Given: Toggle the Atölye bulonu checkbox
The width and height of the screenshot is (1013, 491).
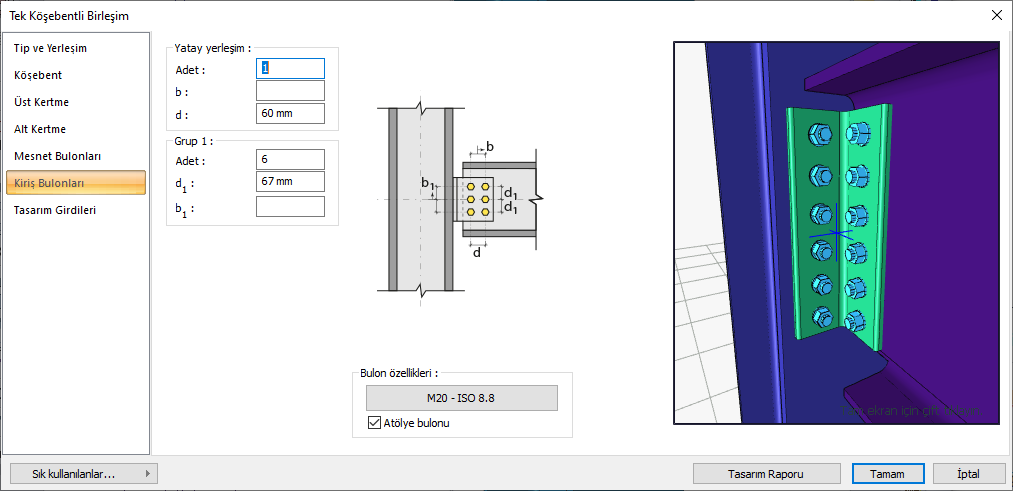Looking at the screenshot, I should tap(373, 423).
